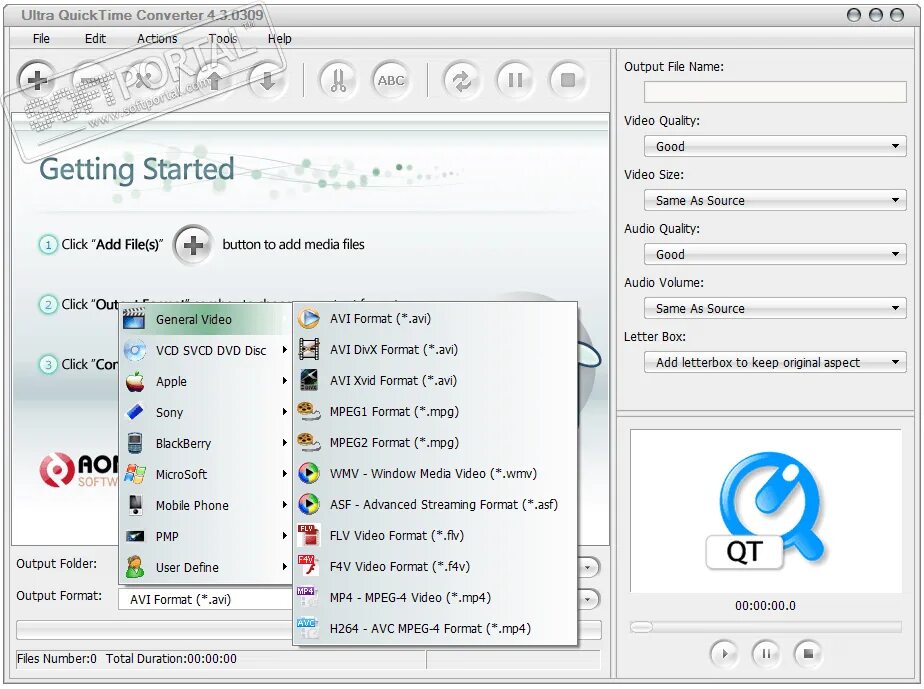
Task: Click the FLV flash icon
Action: tap(309, 535)
